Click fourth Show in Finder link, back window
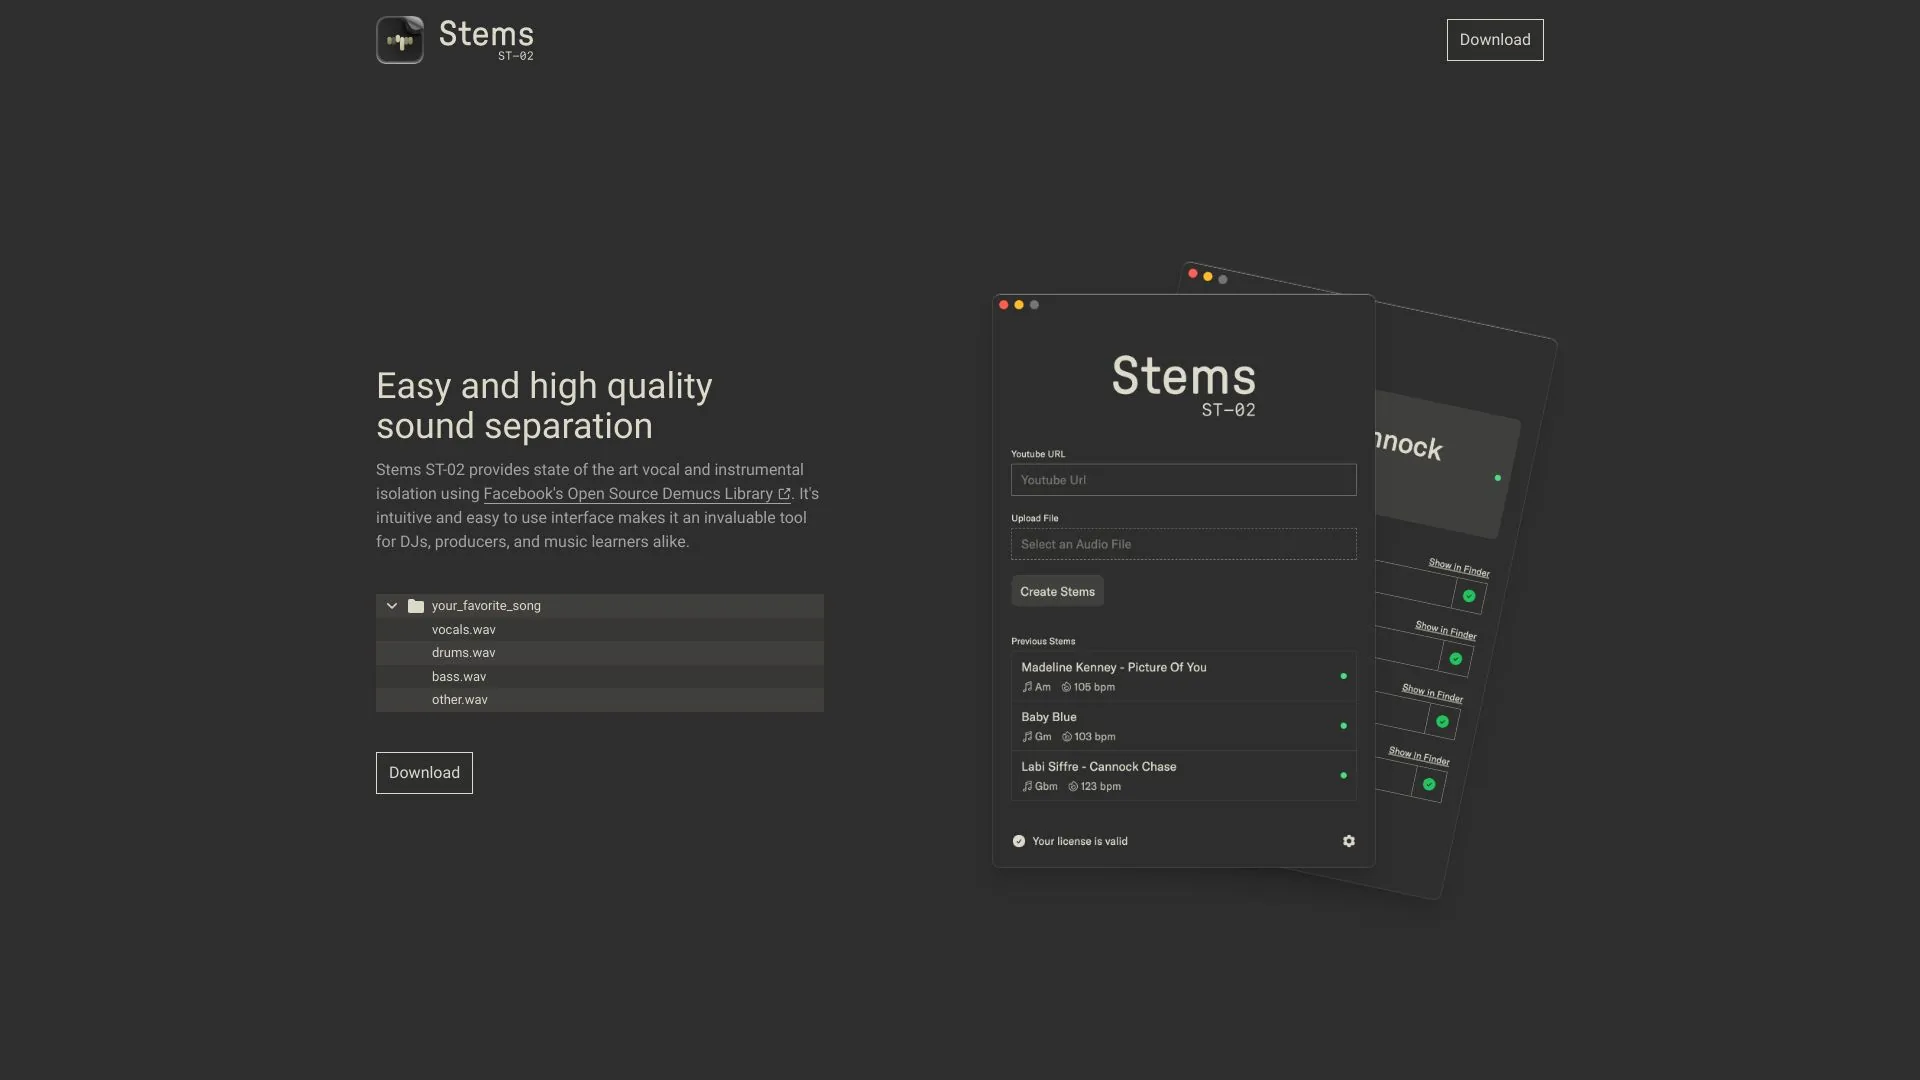The width and height of the screenshot is (1920, 1080). click(1419, 756)
